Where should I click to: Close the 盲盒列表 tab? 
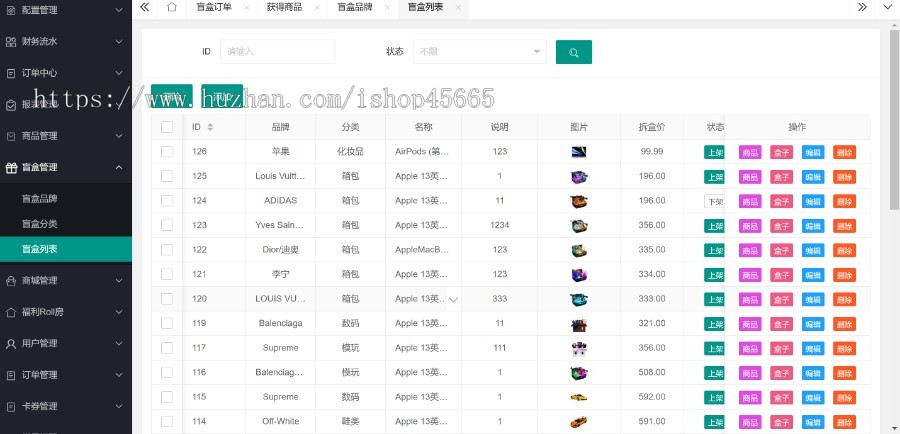pos(458,7)
